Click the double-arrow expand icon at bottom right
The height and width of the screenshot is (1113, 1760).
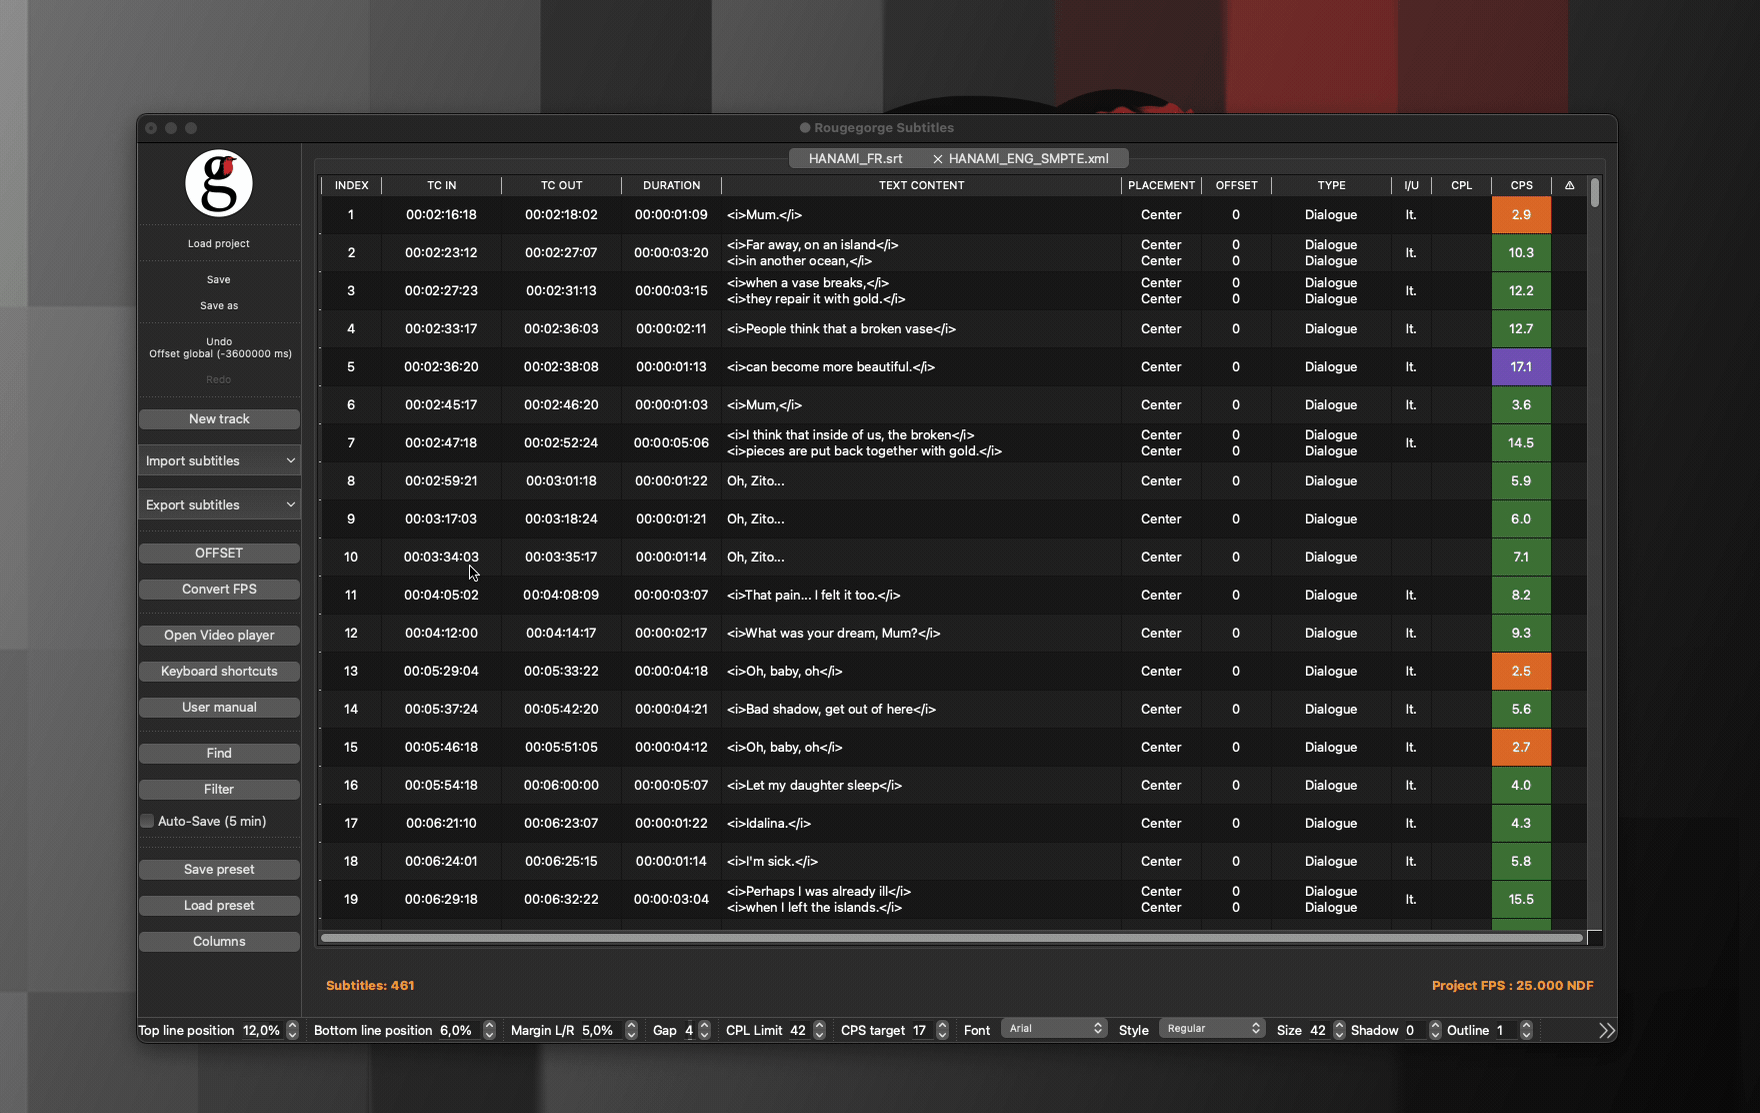1606,1030
